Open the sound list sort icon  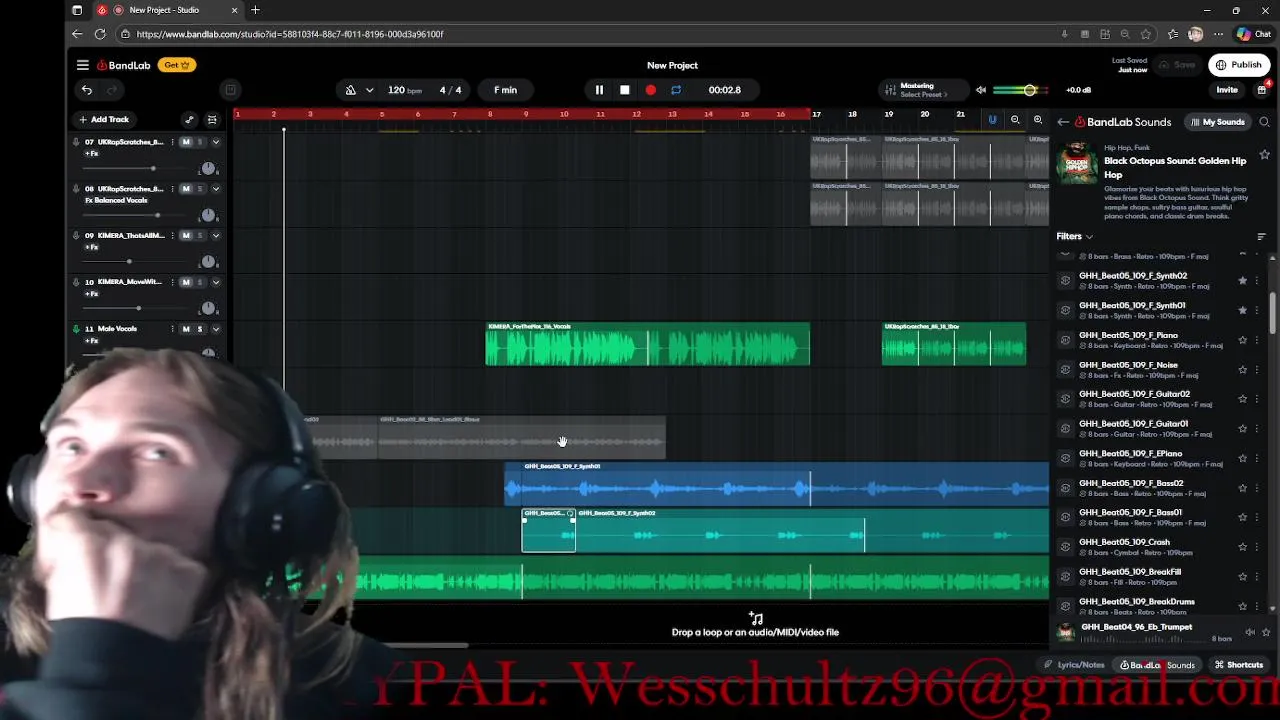pyautogui.click(x=1261, y=237)
